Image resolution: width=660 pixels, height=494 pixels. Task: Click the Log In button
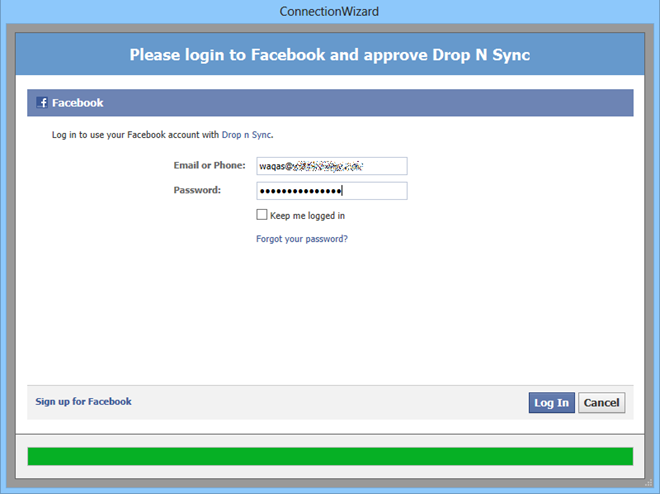point(551,403)
